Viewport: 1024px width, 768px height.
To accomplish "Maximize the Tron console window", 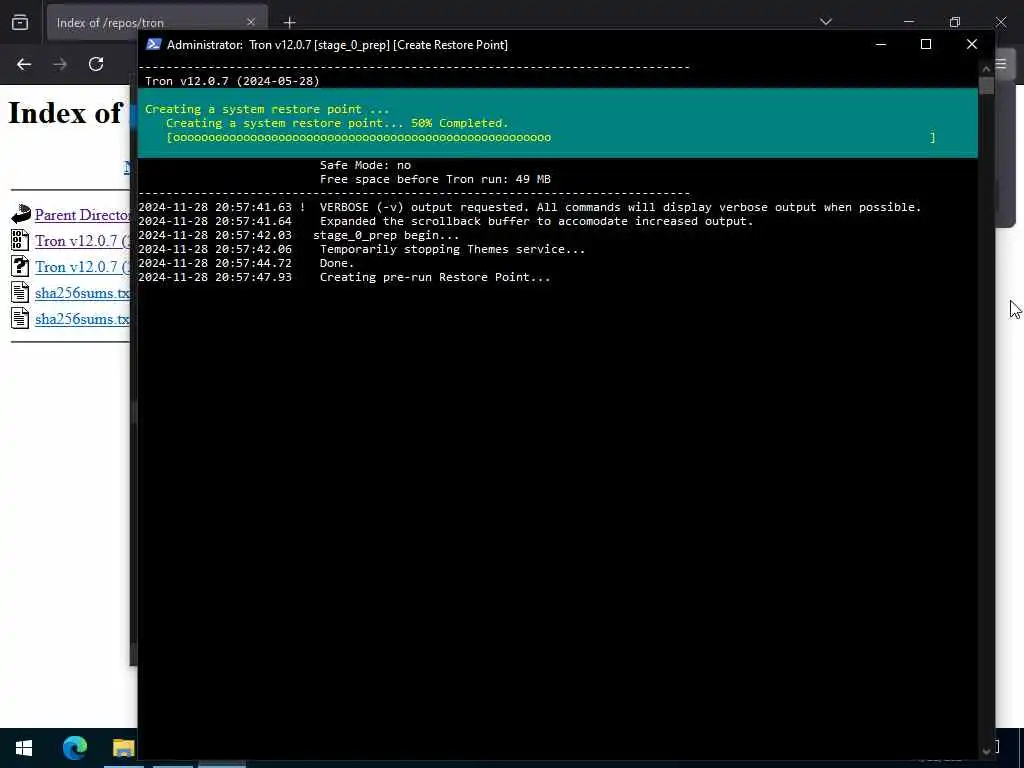I will [925, 44].
